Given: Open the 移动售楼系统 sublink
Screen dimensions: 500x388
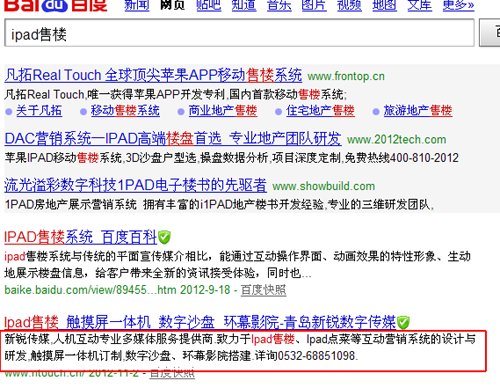Looking at the screenshot, I should (125, 111).
